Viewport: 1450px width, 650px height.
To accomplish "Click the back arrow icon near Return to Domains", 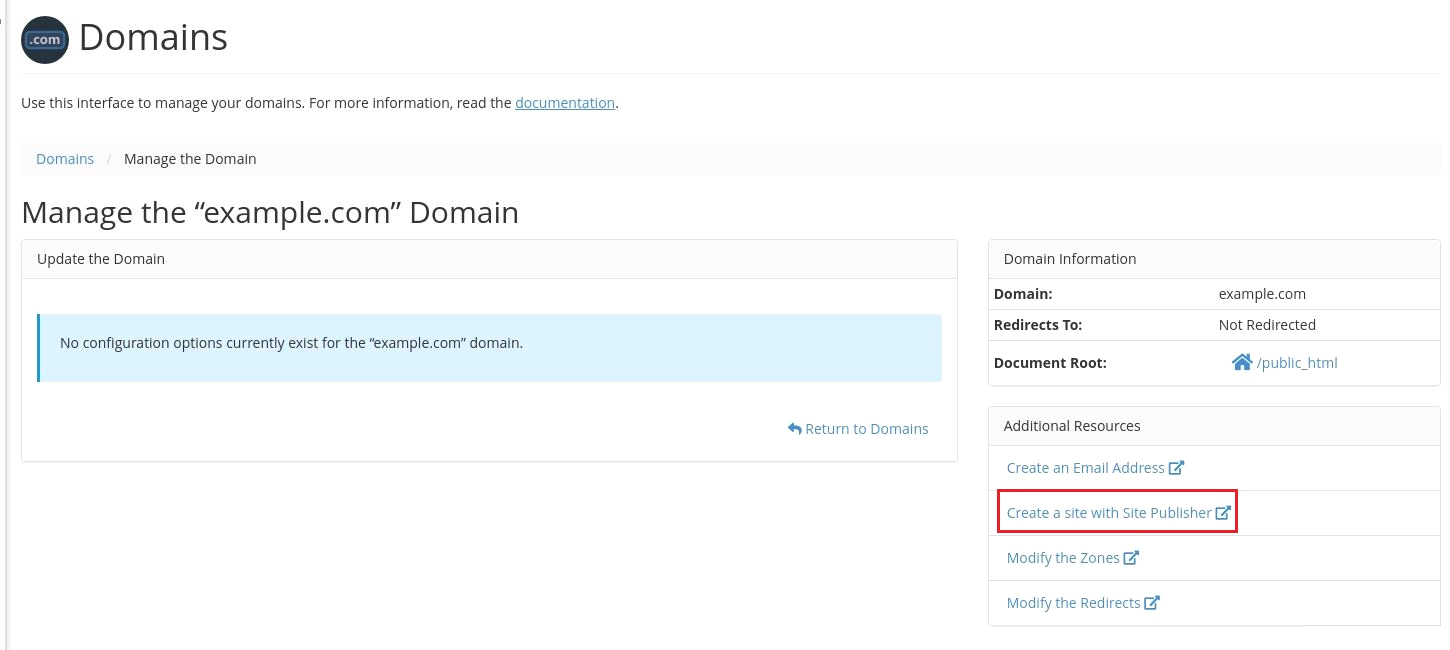I will (795, 428).
